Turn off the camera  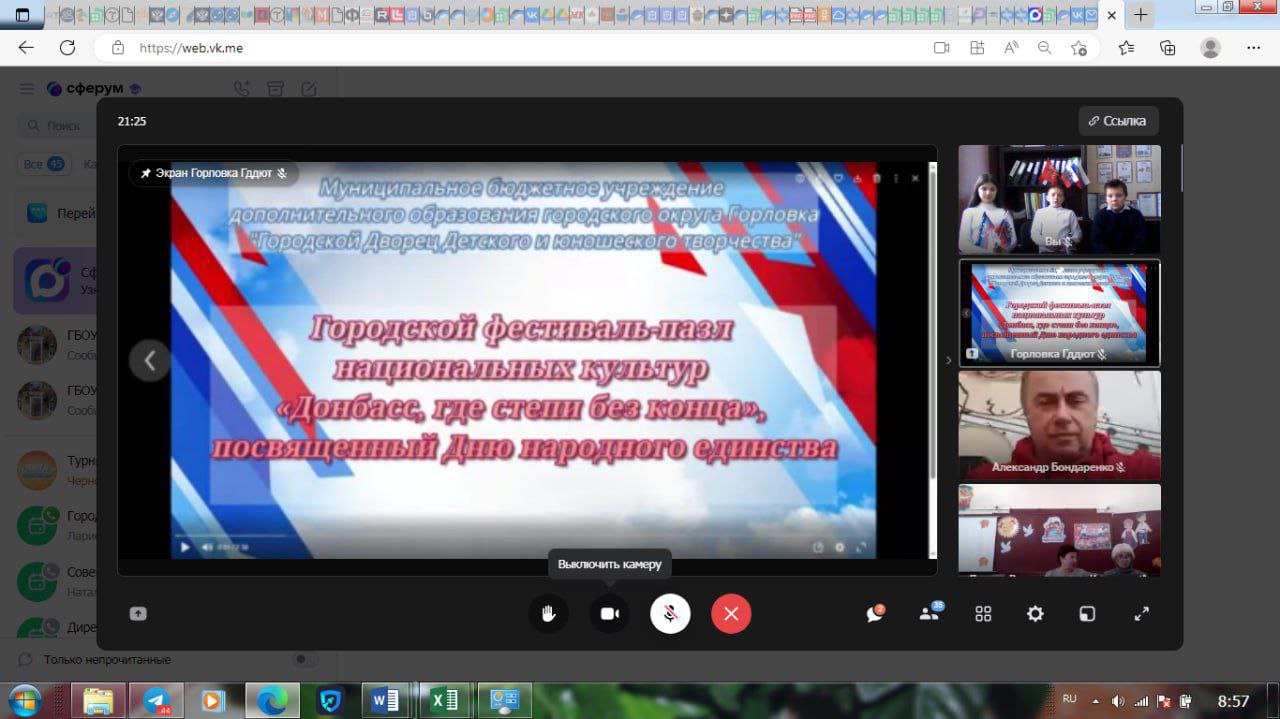[609, 614]
